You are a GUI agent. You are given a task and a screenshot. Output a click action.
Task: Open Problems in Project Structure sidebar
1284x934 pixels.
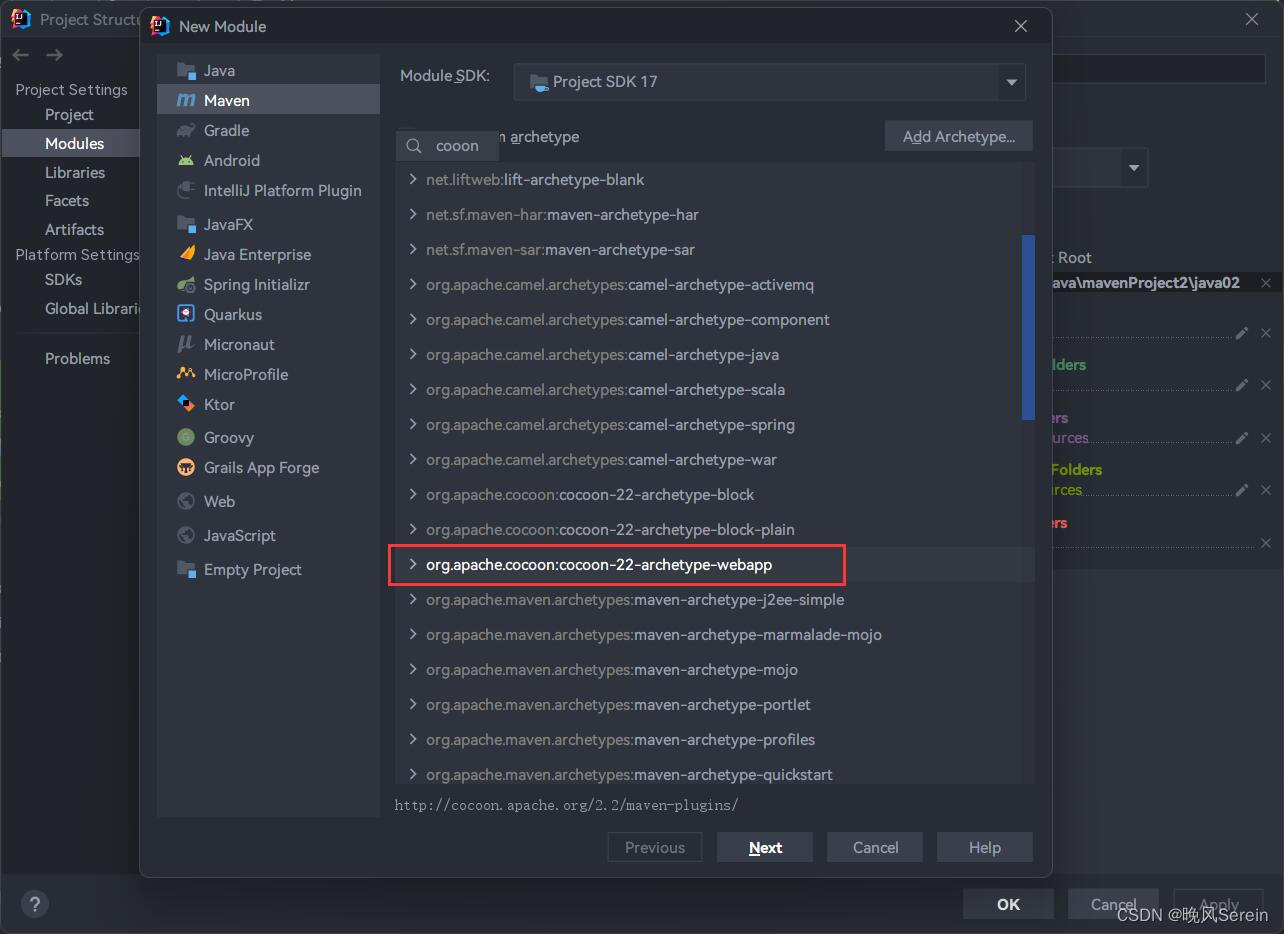click(77, 359)
